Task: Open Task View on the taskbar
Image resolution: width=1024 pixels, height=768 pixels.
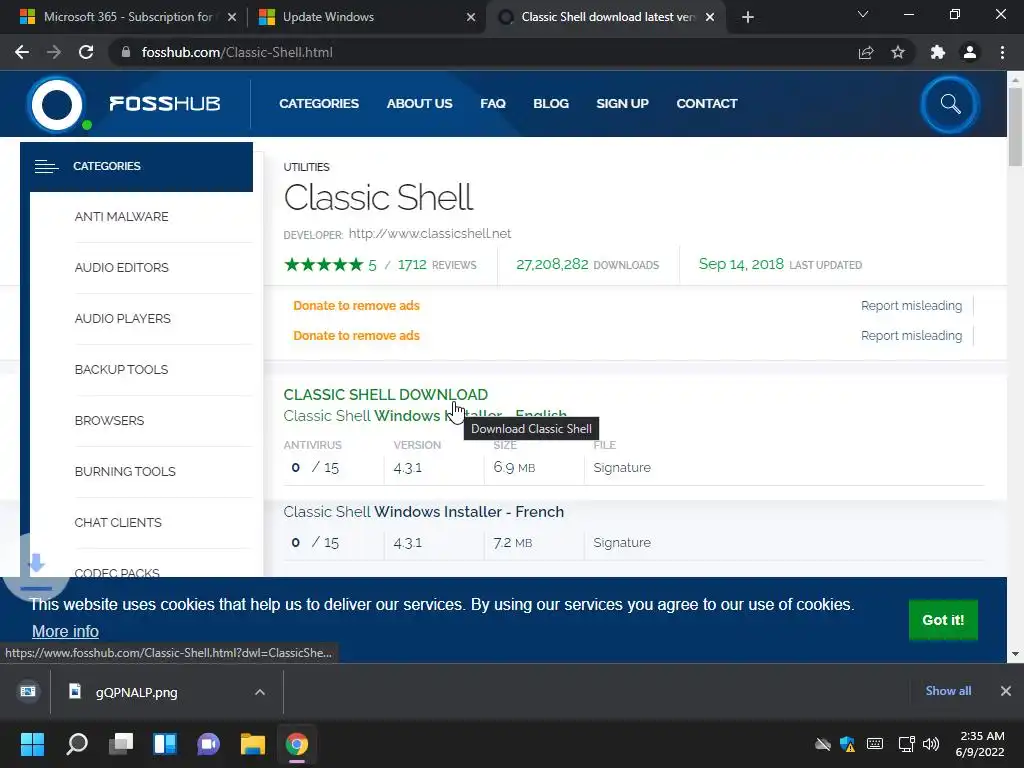Action: pyautogui.click(x=121, y=744)
